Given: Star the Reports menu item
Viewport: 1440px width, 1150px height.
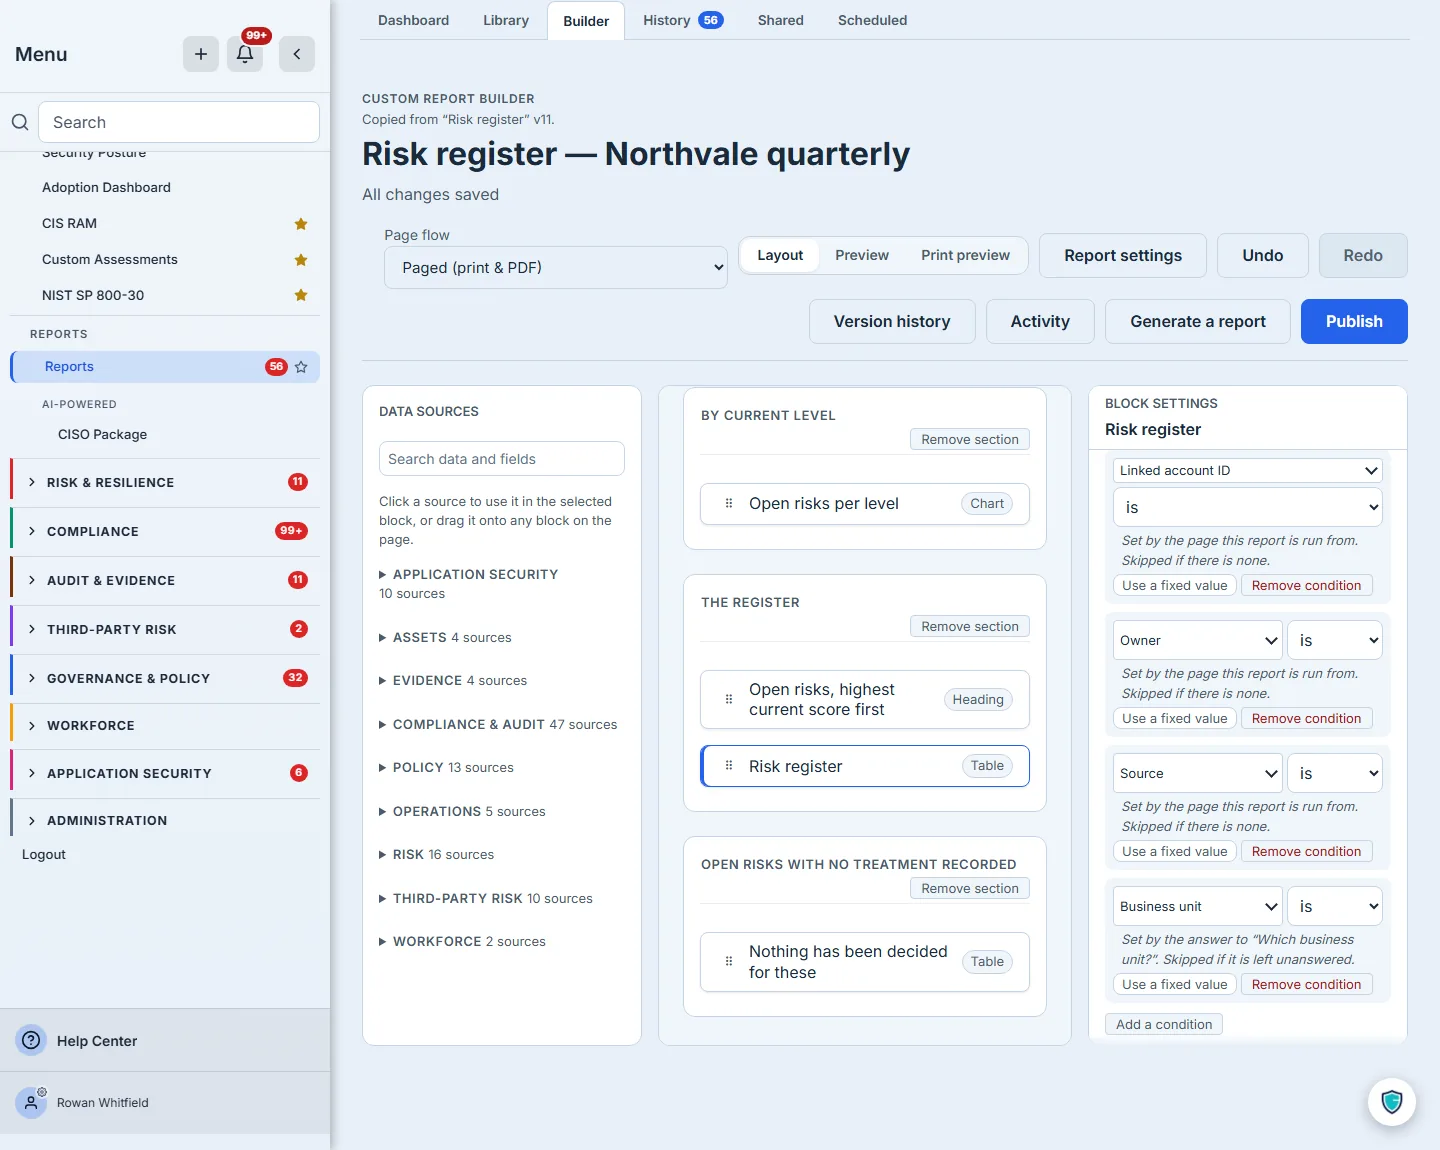Looking at the screenshot, I should tap(301, 367).
